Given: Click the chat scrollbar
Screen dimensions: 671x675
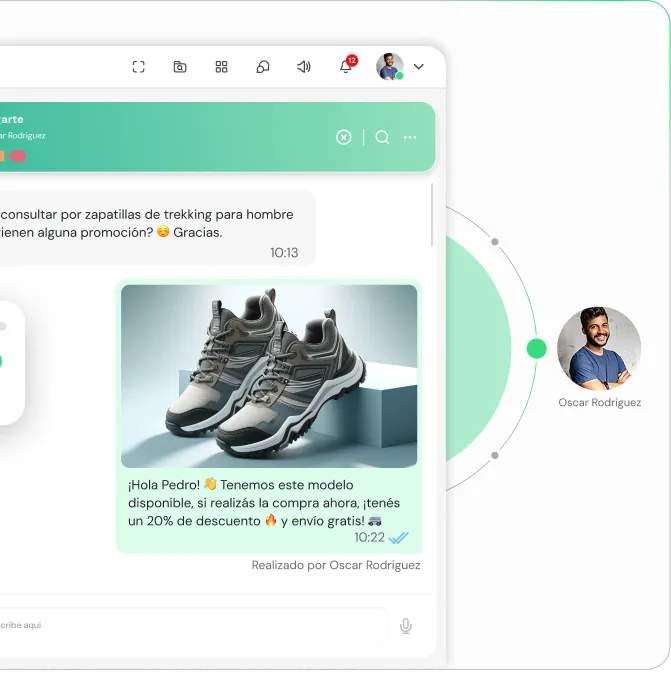Looking at the screenshot, I should click(432, 215).
